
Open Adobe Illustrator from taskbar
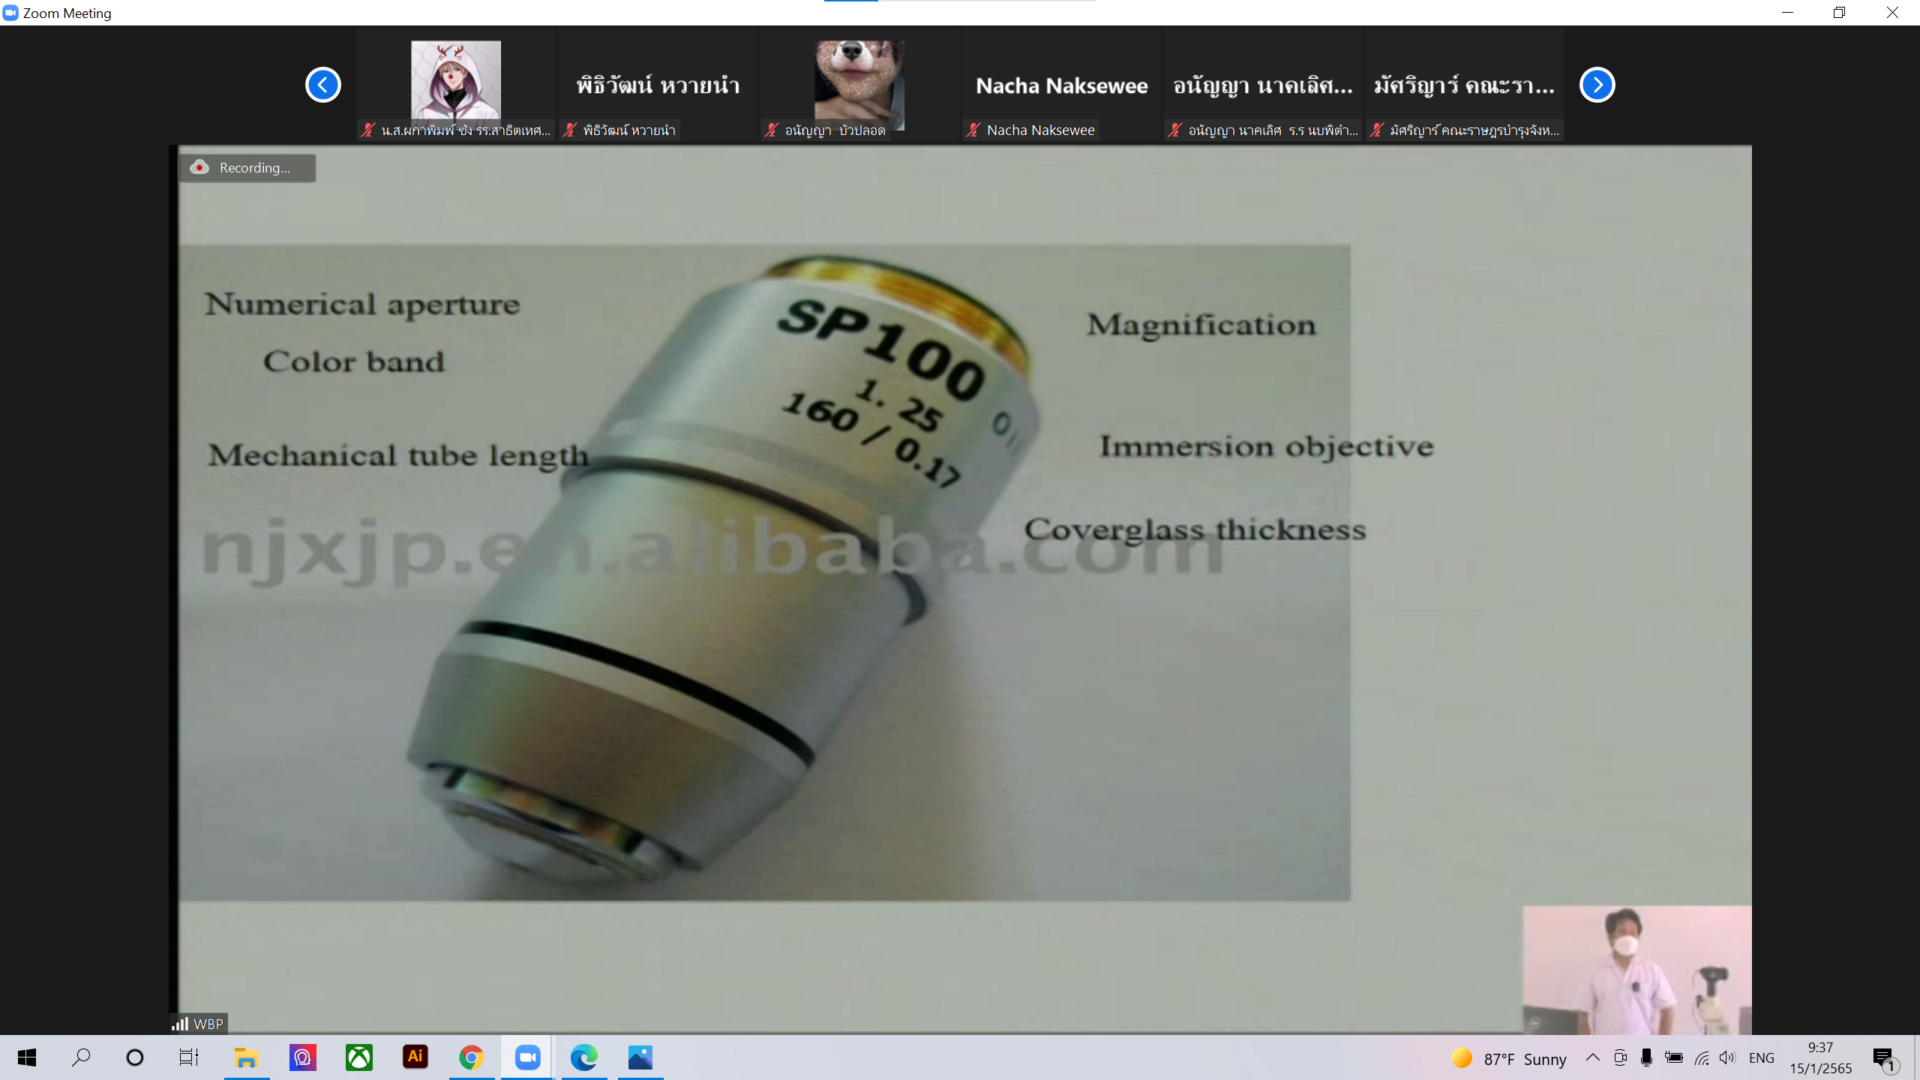click(415, 1057)
